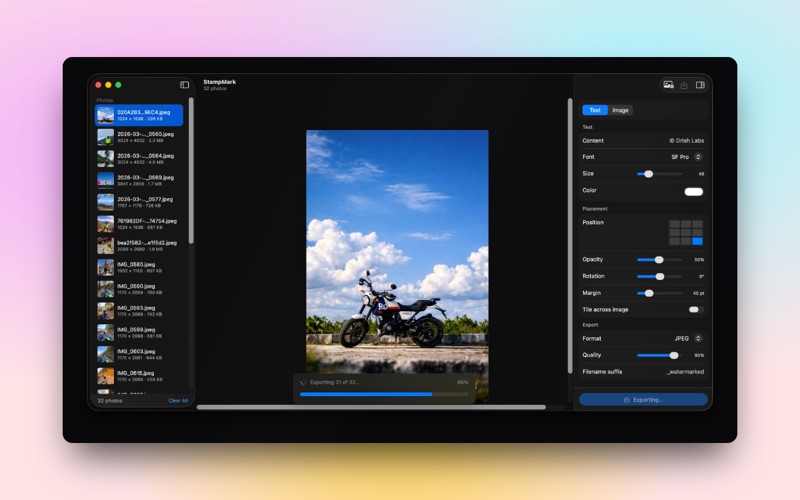Click the StampMark window title
The width and height of the screenshot is (800, 500).
tap(220, 82)
